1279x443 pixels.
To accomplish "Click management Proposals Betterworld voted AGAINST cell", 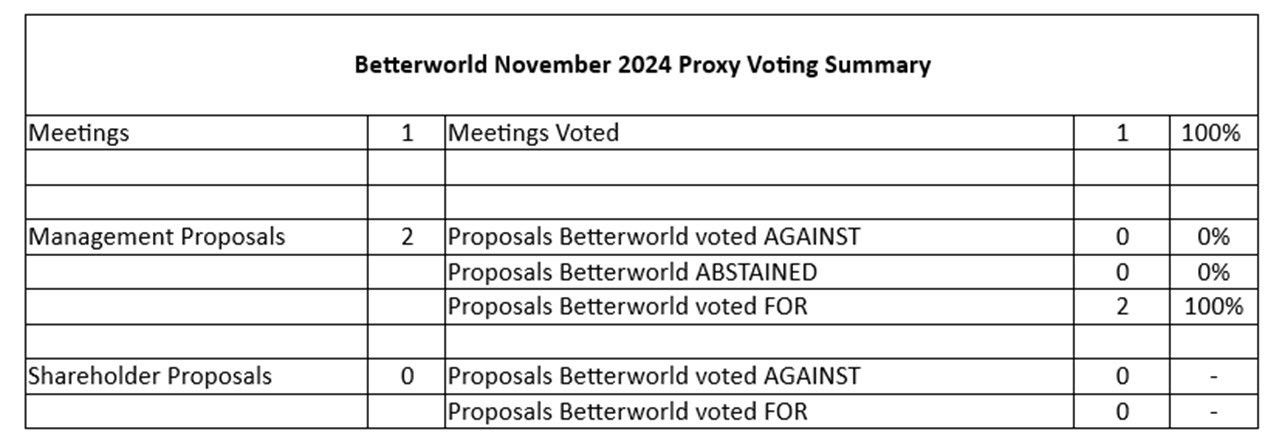I will [760, 237].
